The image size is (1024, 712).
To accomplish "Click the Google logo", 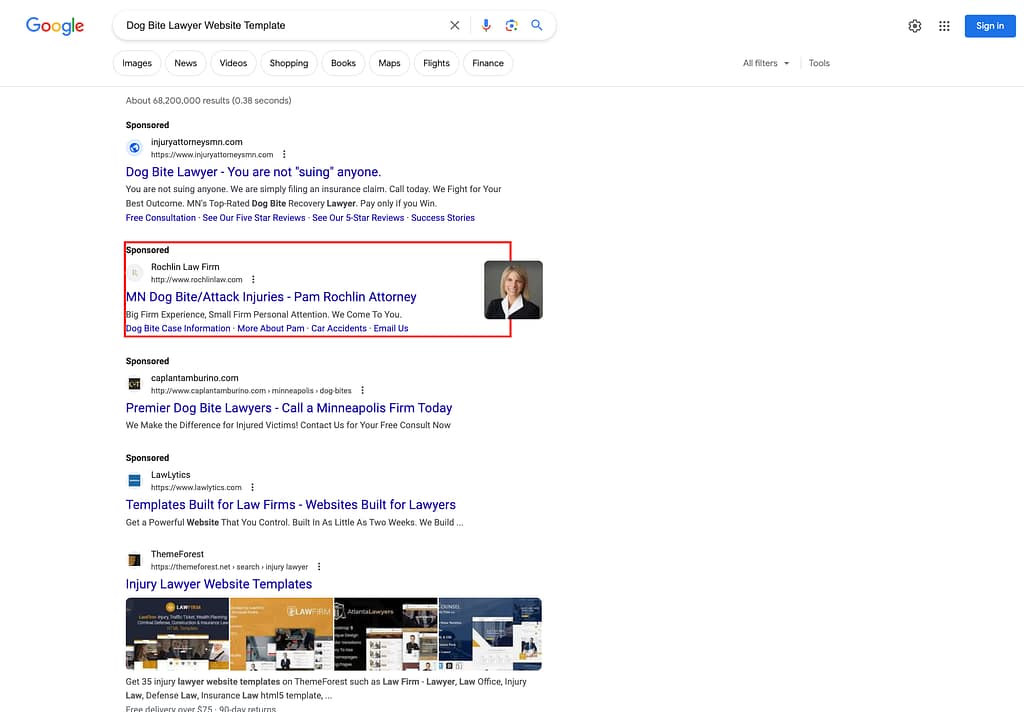I will 55,25.
